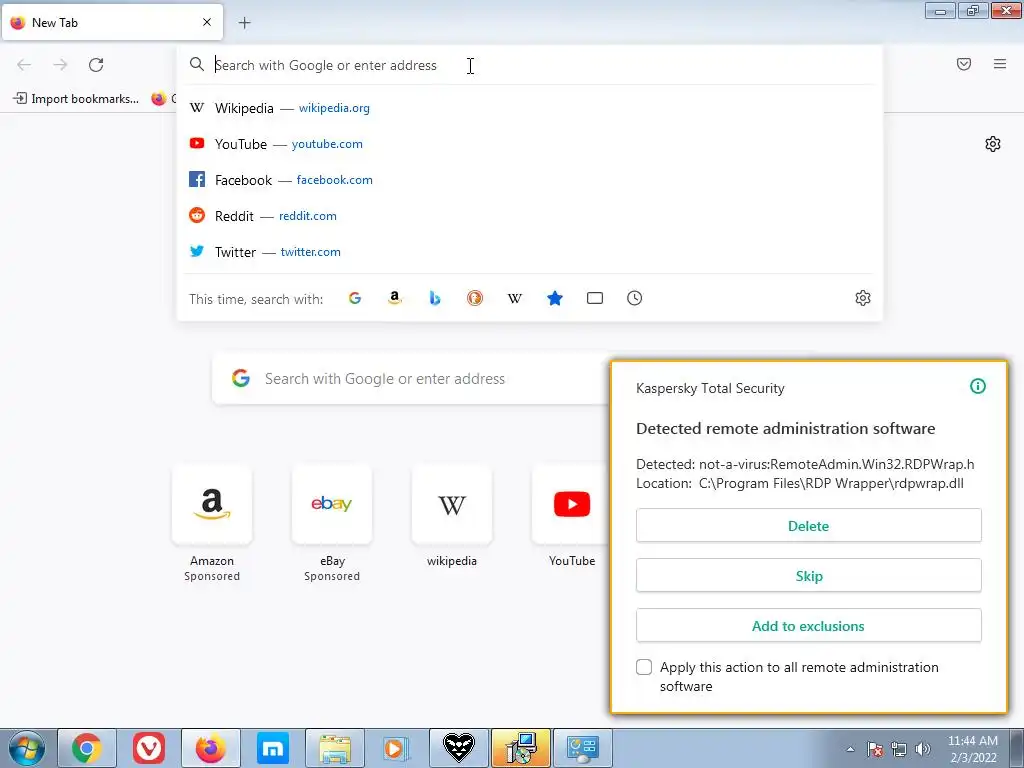This screenshot has height=768, width=1024.
Task: Search history using the clock icon
Action: (634, 298)
